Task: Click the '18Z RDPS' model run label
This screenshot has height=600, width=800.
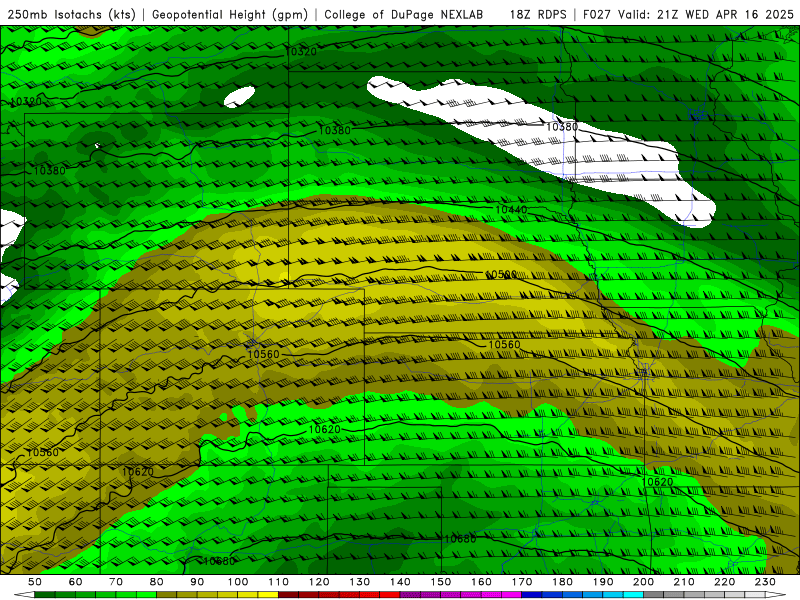Action: coord(538,14)
